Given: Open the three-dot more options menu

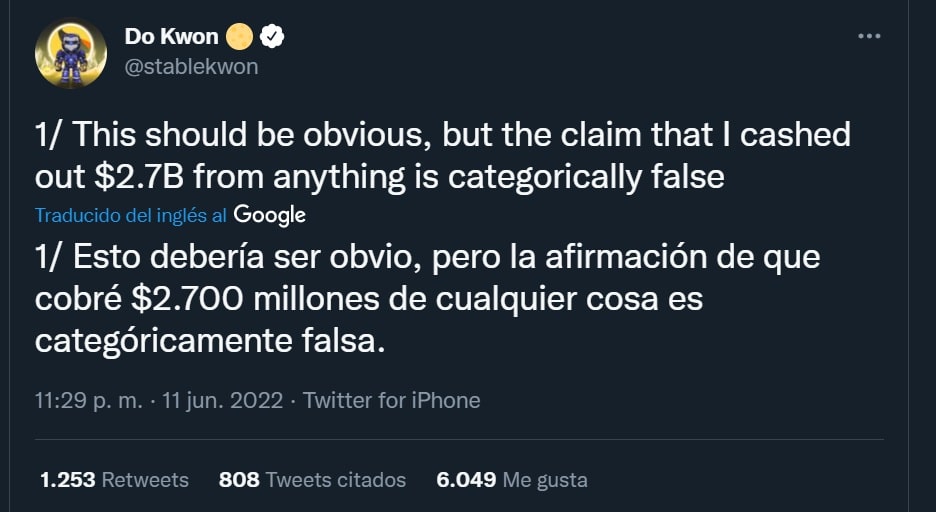Looking at the screenshot, I should pos(869,36).
